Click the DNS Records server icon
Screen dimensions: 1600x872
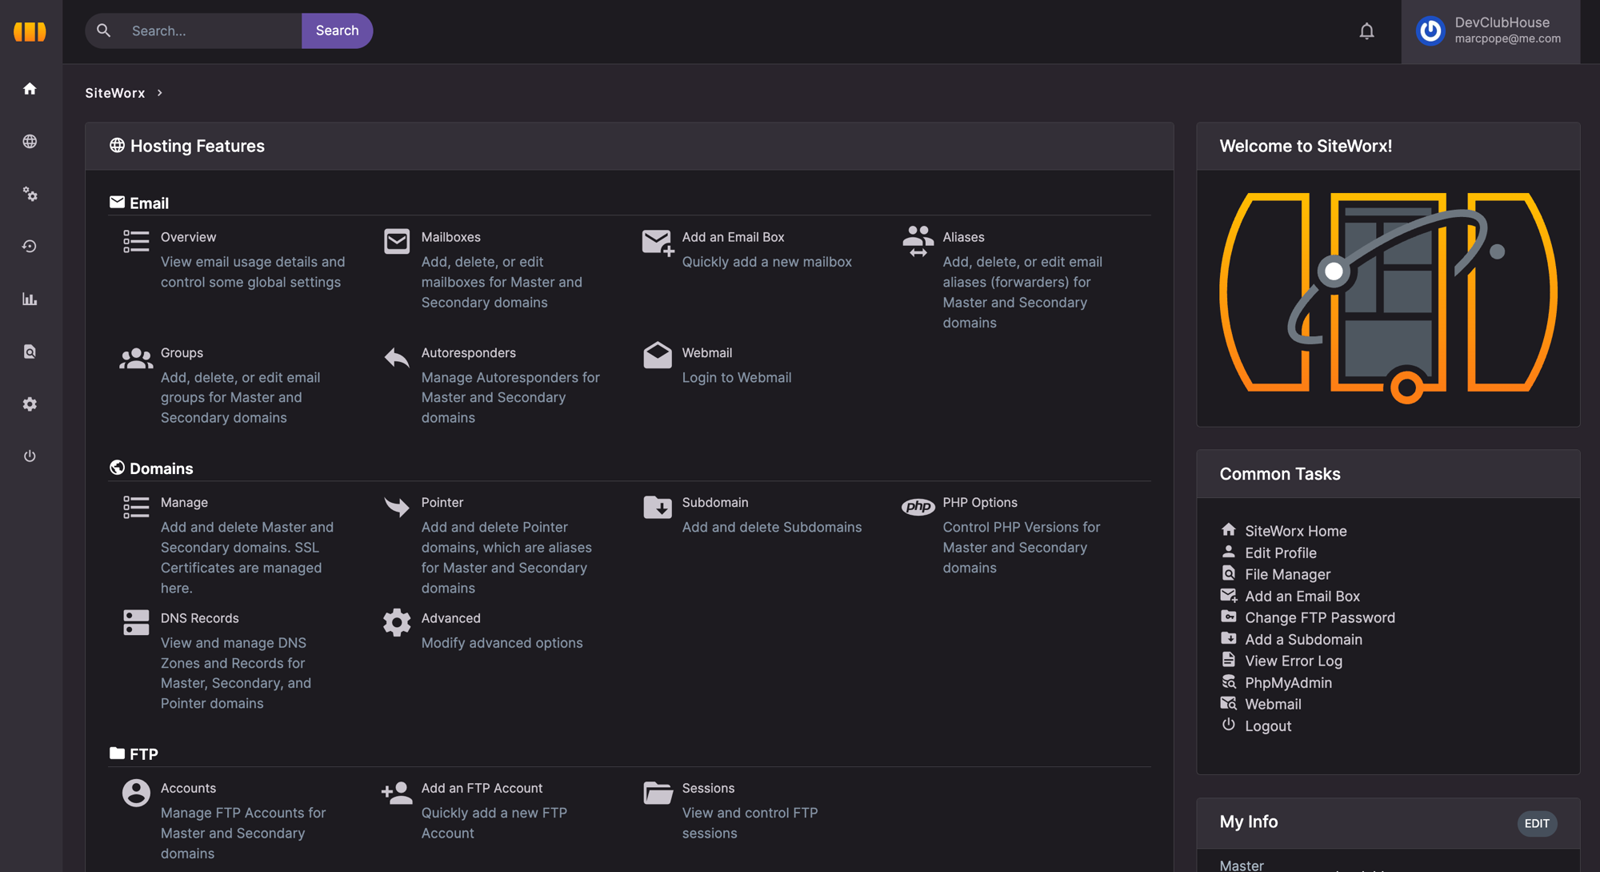click(x=136, y=622)
